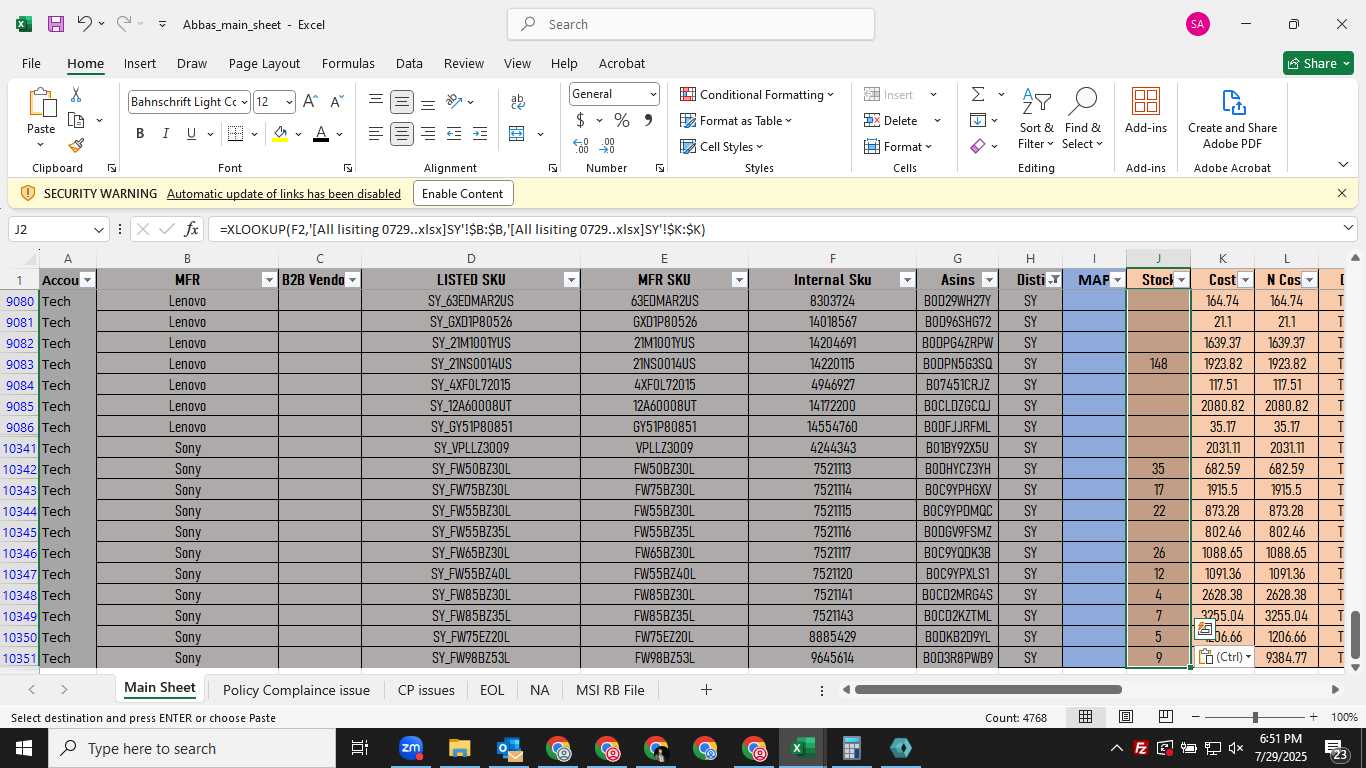The height and width of the screenshot is (768, 1366).
Task: Toggle bold formatting
Action: pos(140,134)
